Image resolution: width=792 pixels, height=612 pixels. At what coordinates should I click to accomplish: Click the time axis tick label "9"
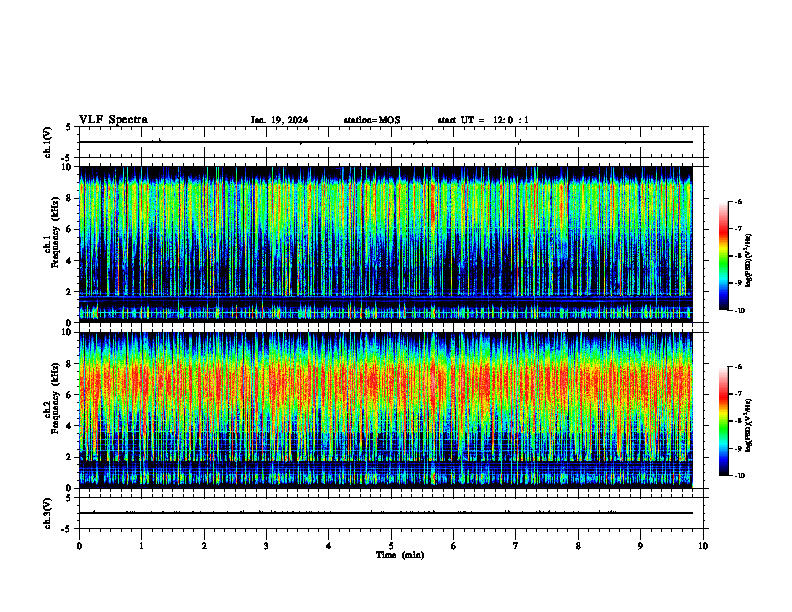[x=640, y=546]
